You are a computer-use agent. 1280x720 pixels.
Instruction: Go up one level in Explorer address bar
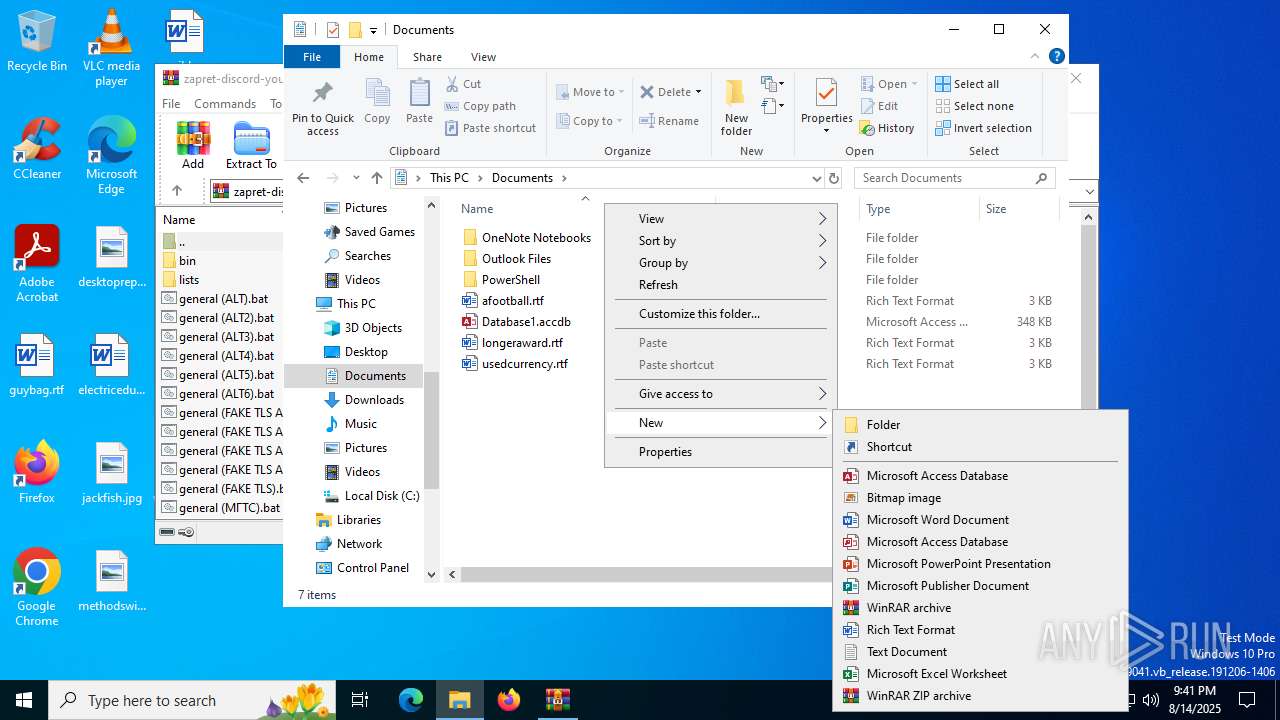377,178
